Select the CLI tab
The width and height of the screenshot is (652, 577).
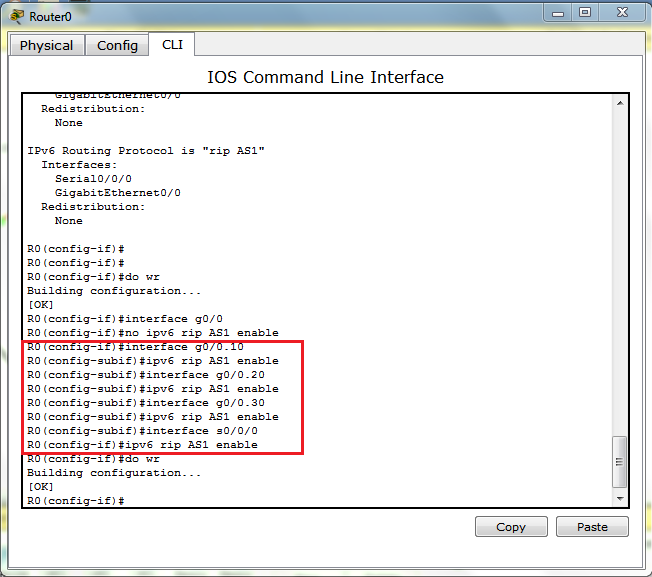(172, 44)
